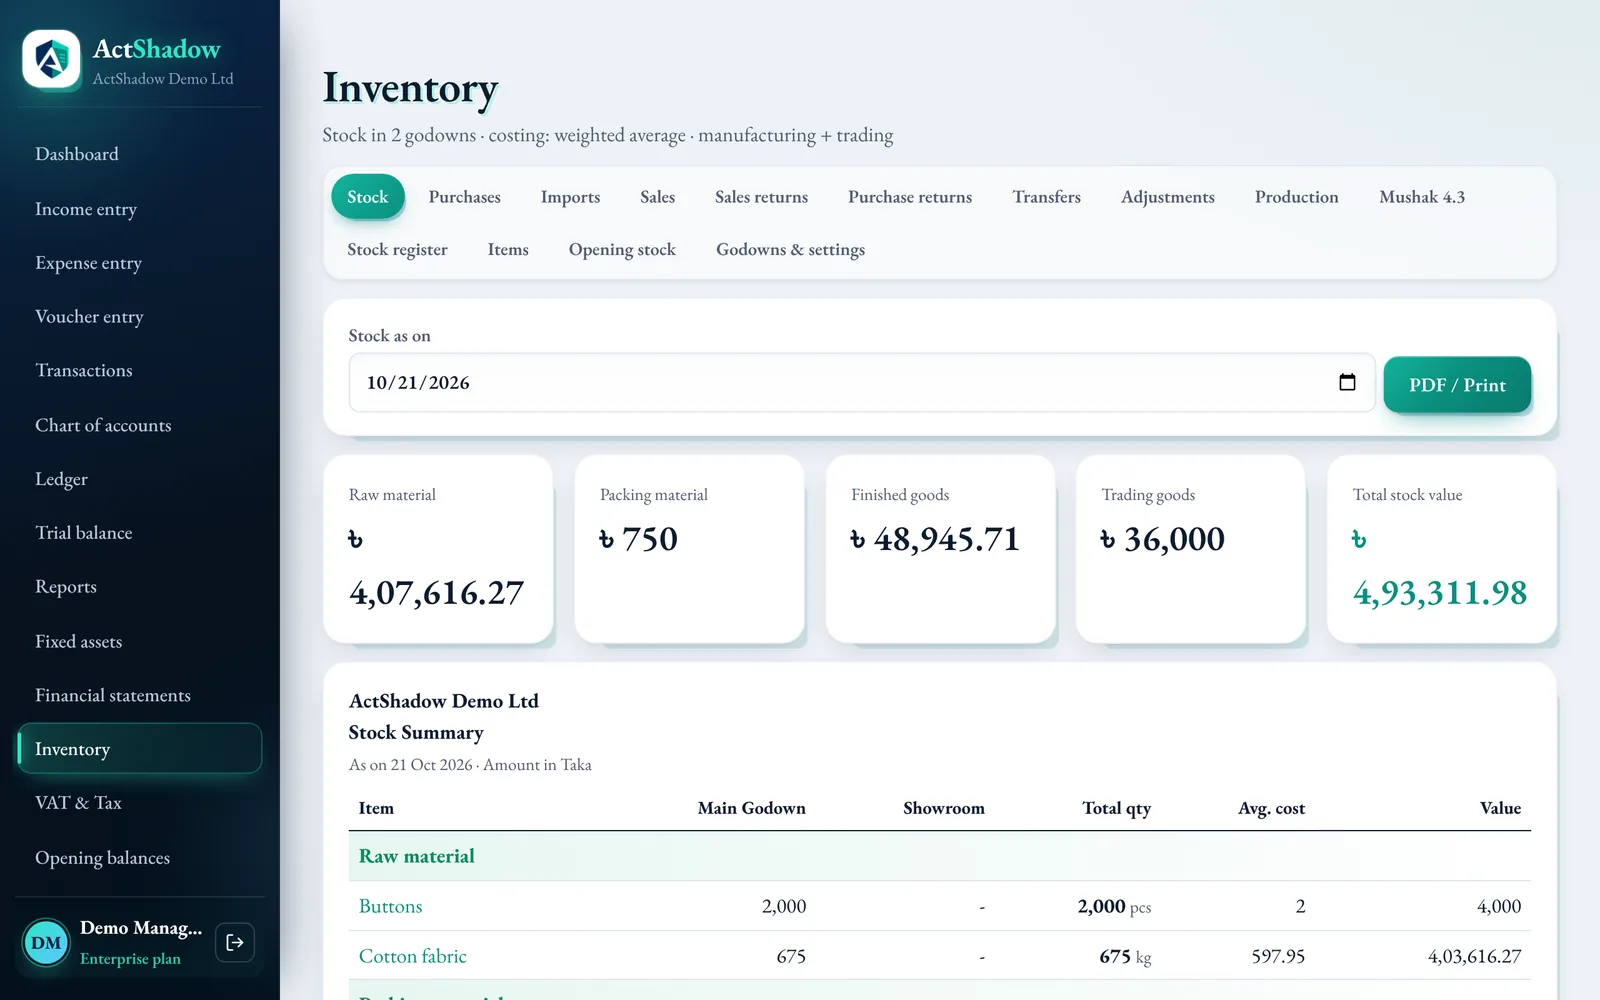1600x1000 pixels.
Task: Open the Sales returns tab
Action: pyautogui.click(x=761, y=197)
